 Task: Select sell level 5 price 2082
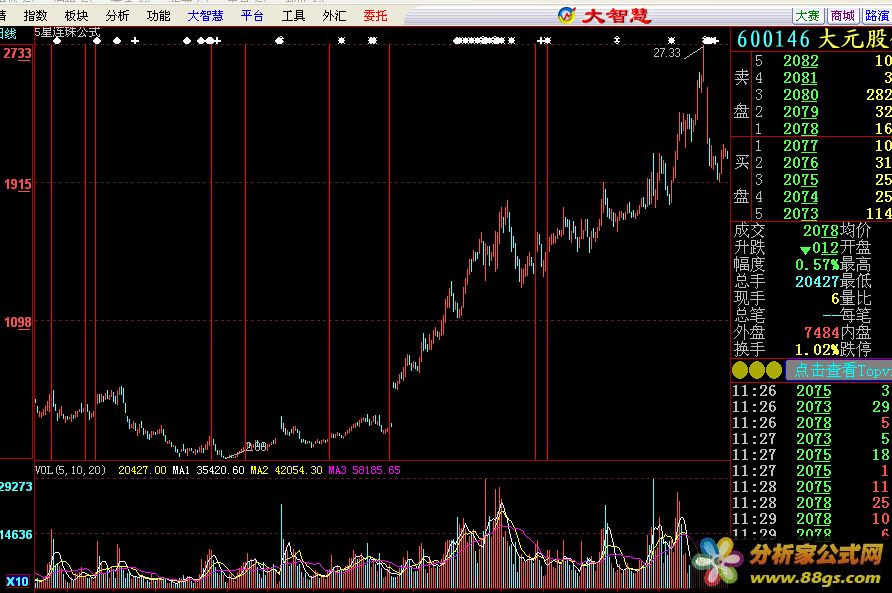coord(800,61)
